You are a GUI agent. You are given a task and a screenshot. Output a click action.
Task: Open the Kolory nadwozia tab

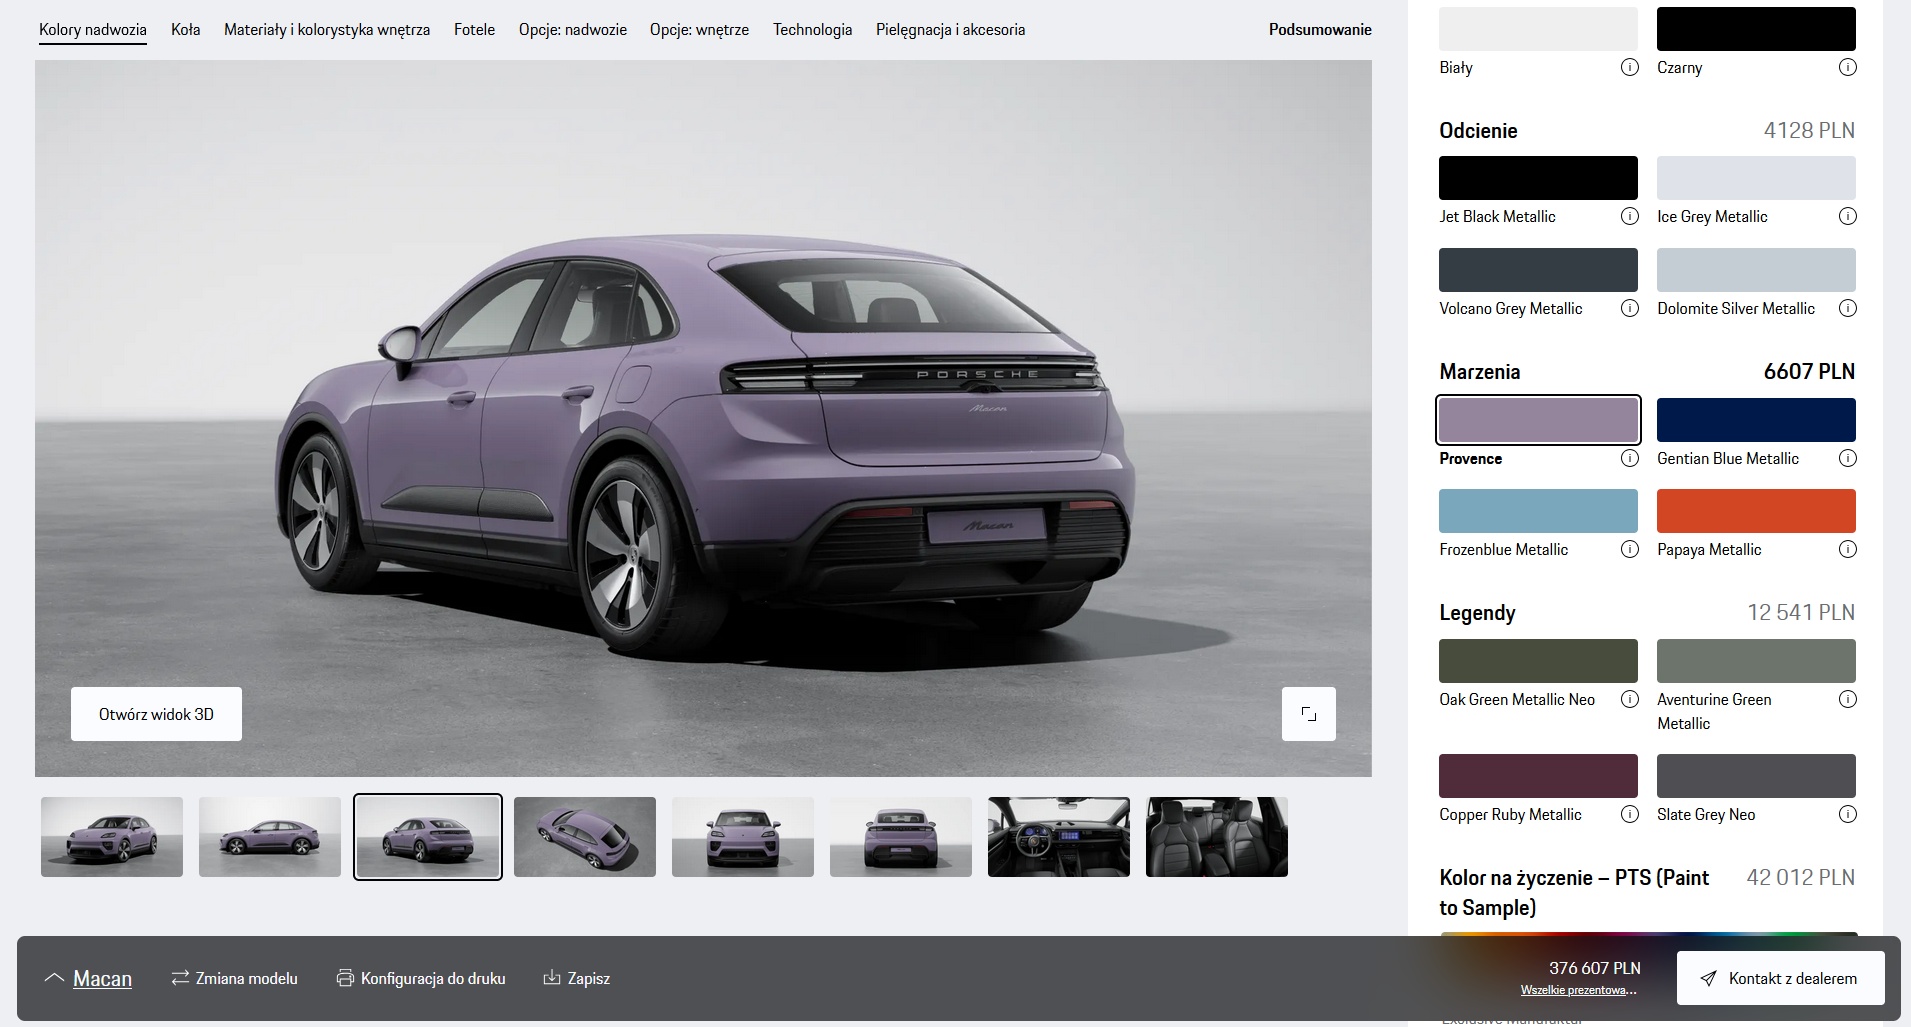93,30
